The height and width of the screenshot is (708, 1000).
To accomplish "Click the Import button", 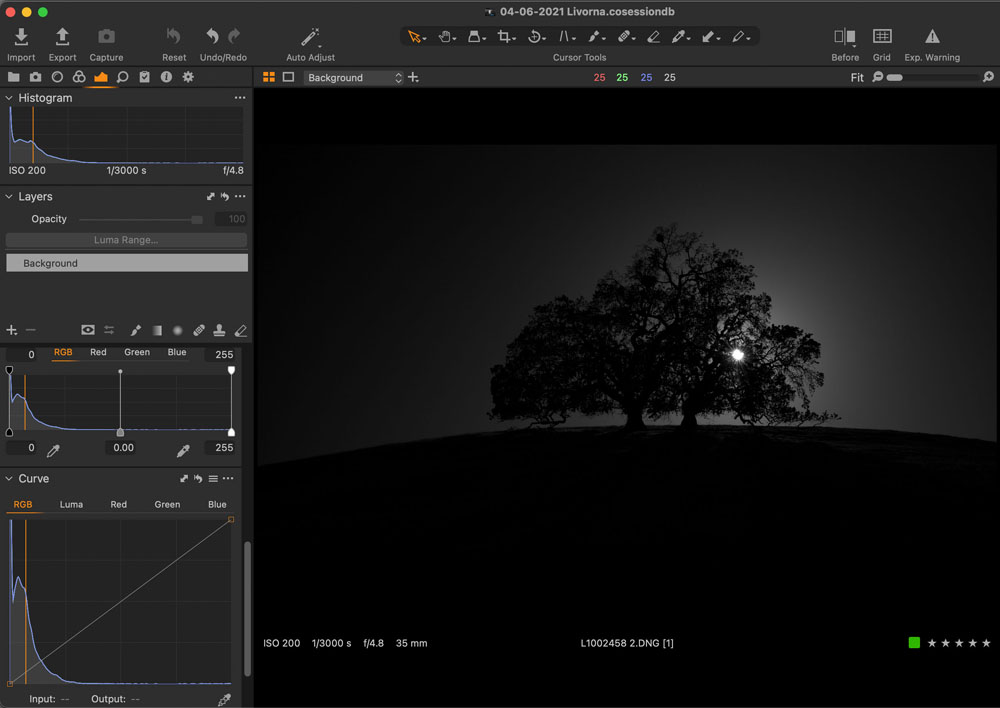I will (x=21, y=44).
